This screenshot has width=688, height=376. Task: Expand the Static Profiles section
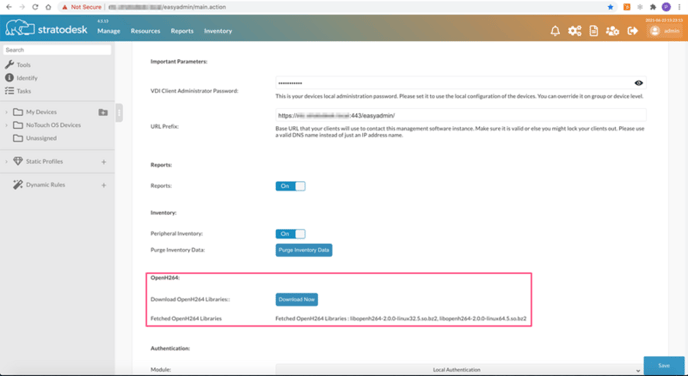[6, 161]
